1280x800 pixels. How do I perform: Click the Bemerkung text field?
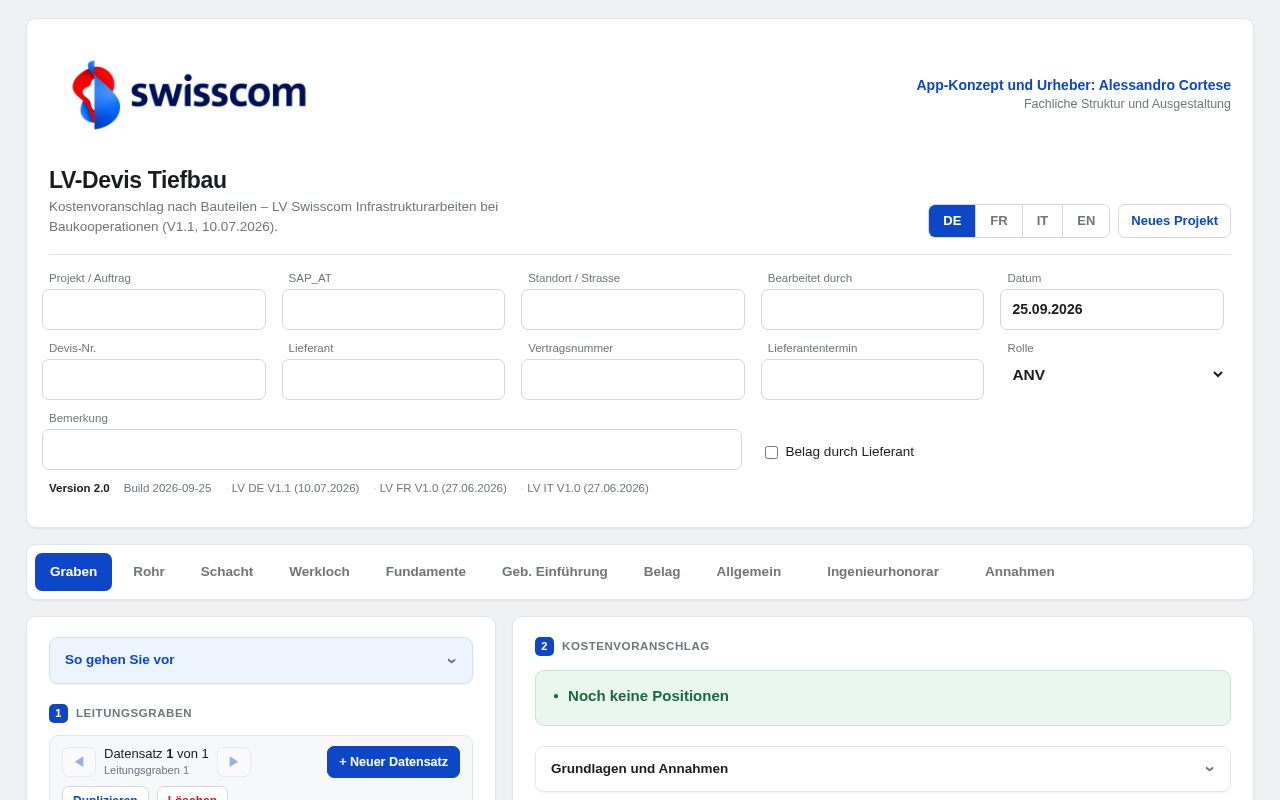(392, 450)
